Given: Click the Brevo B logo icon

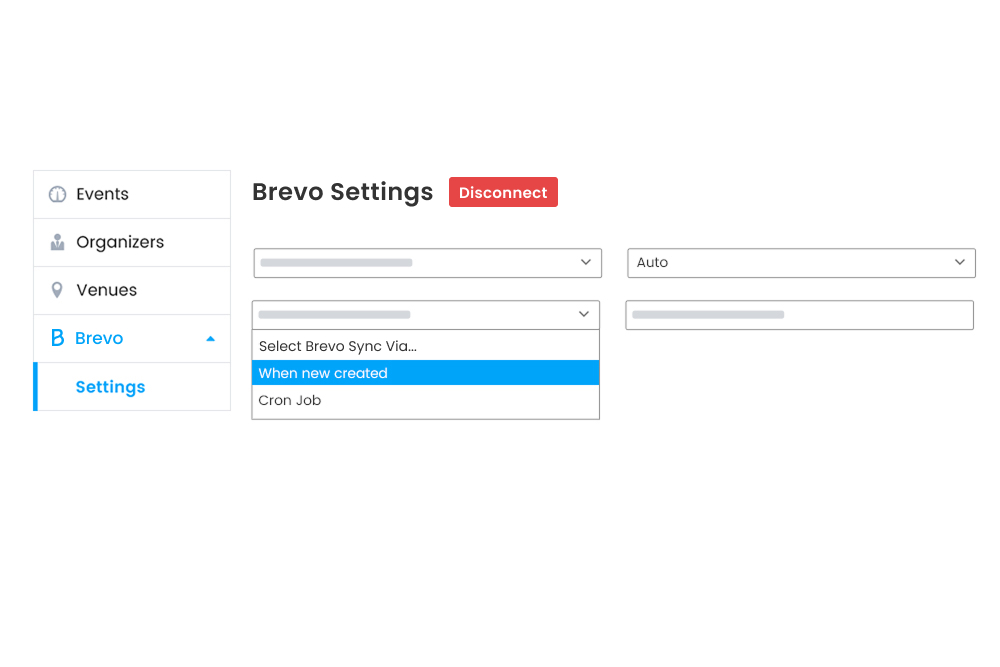Looking at the screenshot, I should (x=57, y=338).
